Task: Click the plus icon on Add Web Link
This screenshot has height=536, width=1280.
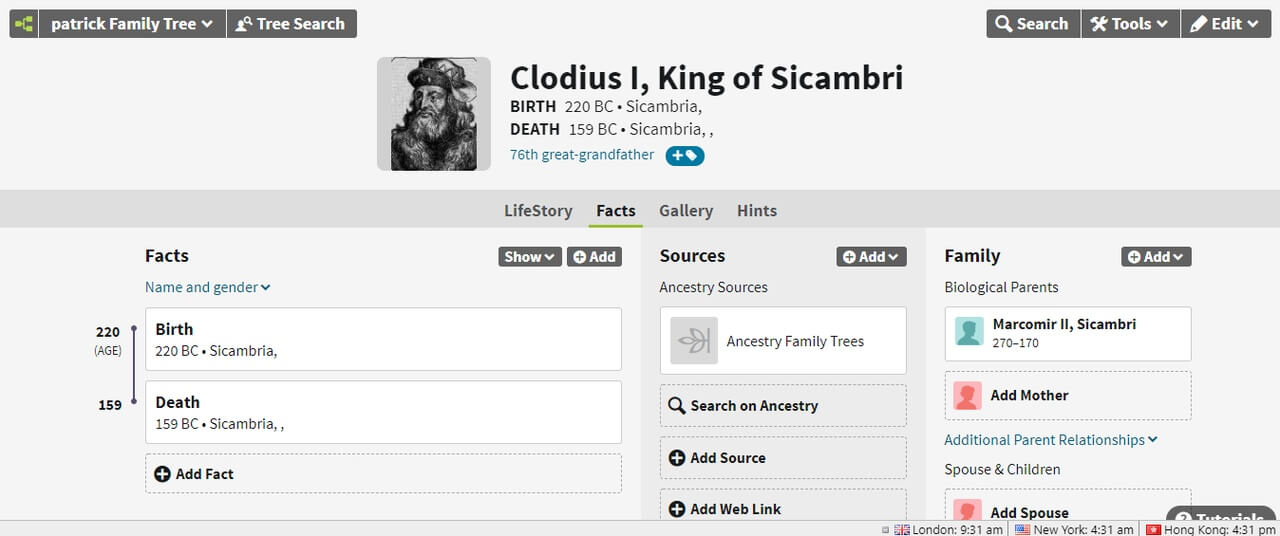Action: coord(677,509)
